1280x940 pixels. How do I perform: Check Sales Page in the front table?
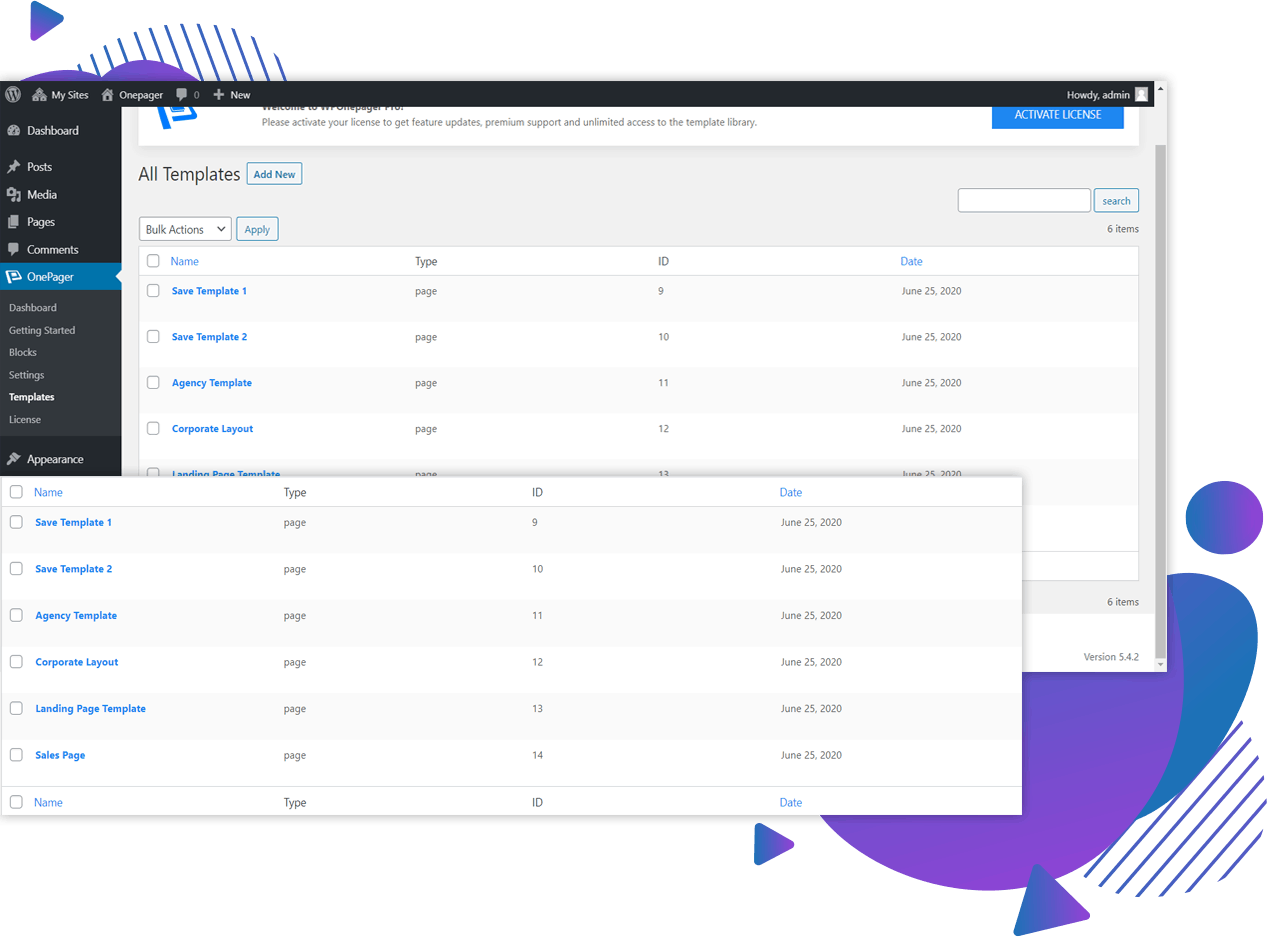(x=16, y=754)
